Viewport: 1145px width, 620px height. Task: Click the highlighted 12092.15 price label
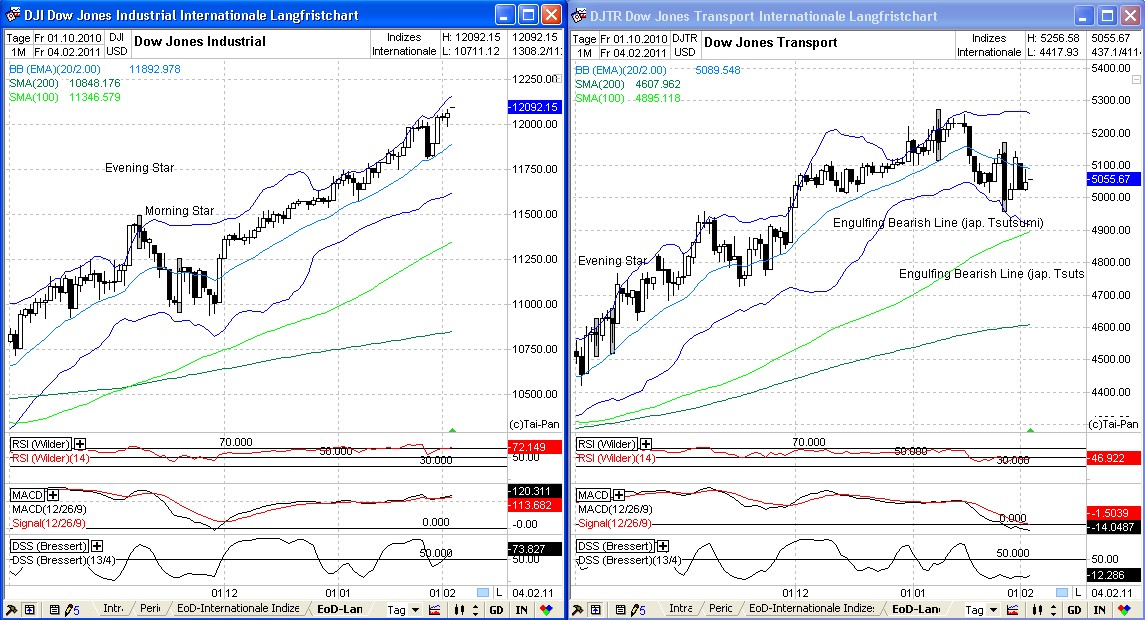click(532, 105)
